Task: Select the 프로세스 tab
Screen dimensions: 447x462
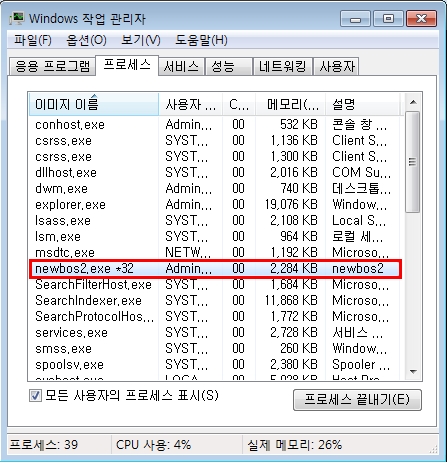Action: (x=127, y=65)
